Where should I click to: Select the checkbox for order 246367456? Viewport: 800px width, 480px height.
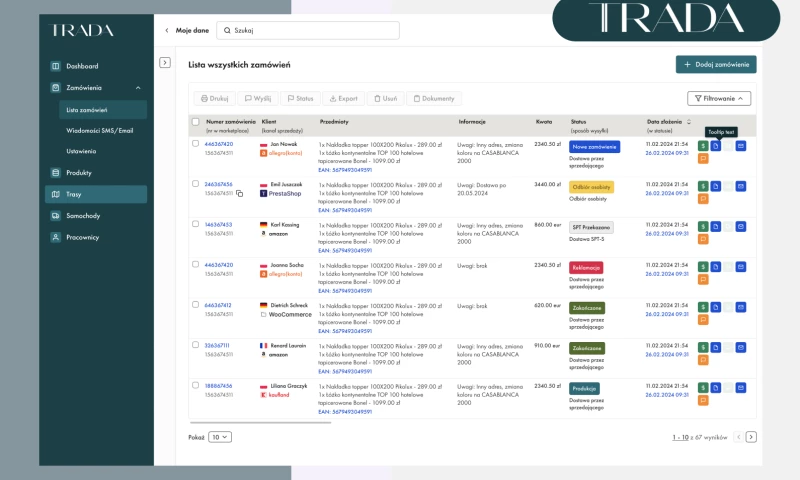[x=195, y=184]
